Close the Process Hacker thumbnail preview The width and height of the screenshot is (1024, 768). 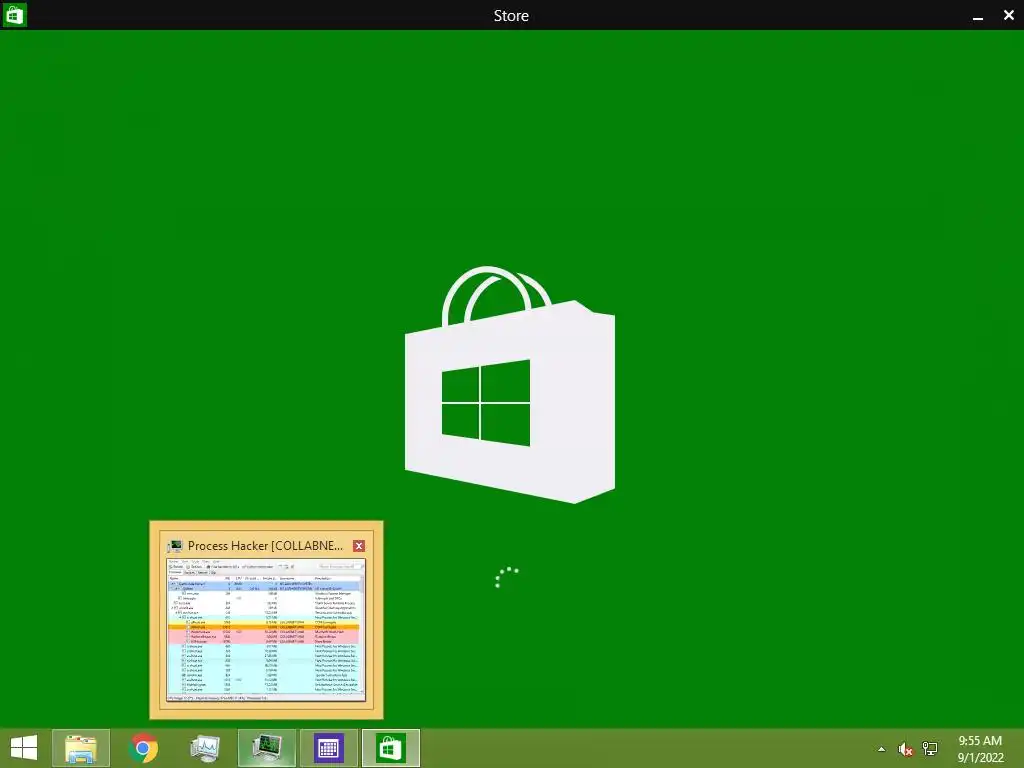tap(359, 546)
